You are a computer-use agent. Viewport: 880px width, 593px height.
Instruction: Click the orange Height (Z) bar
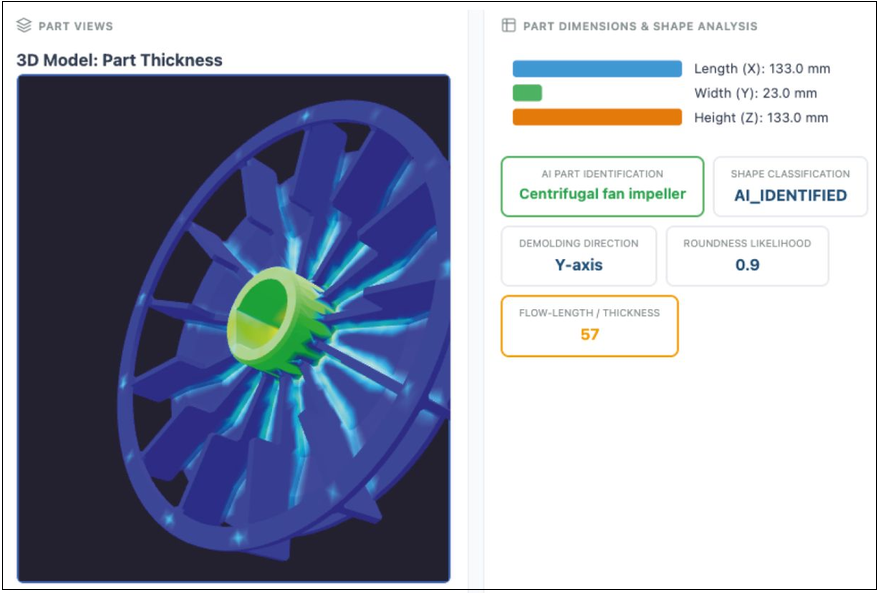[597, 117]
